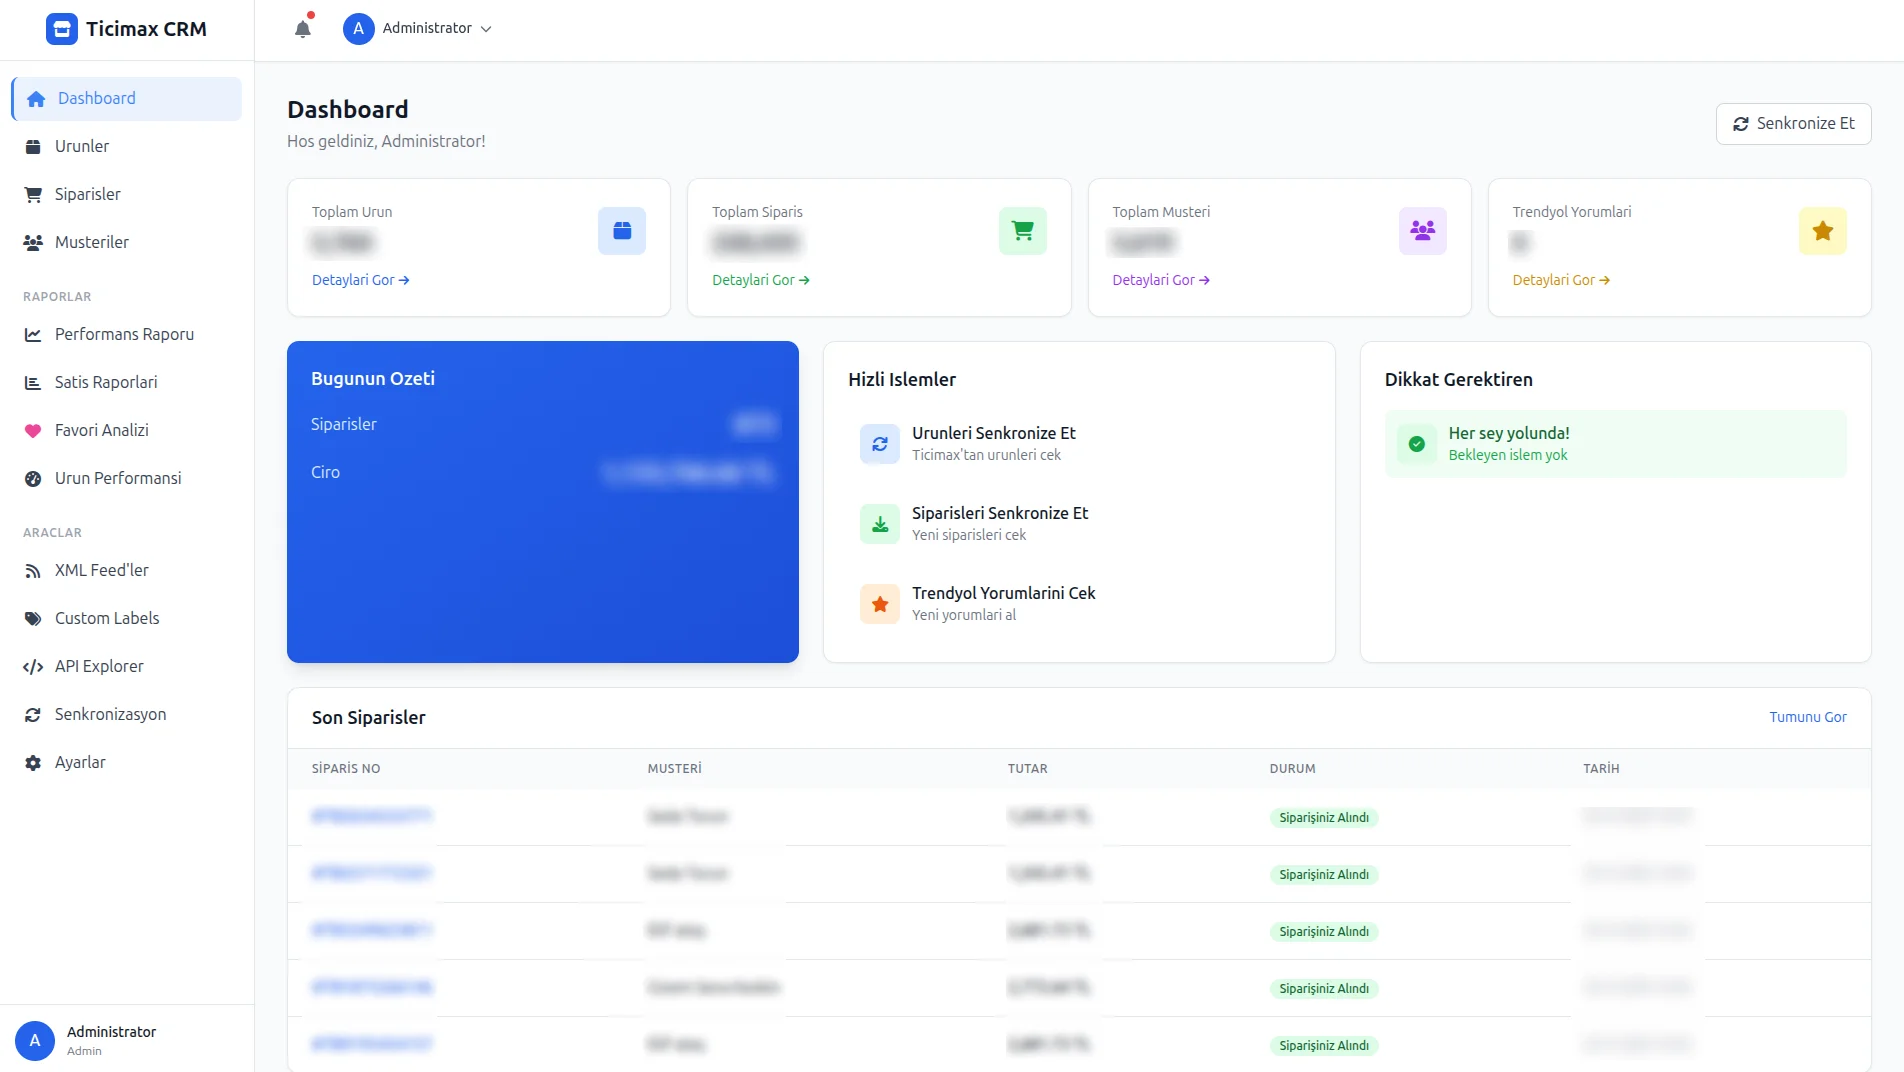Click the Ticimax CRM logo icon
This screenshot has height=1072, width=1904.
(x=62, y=29)
